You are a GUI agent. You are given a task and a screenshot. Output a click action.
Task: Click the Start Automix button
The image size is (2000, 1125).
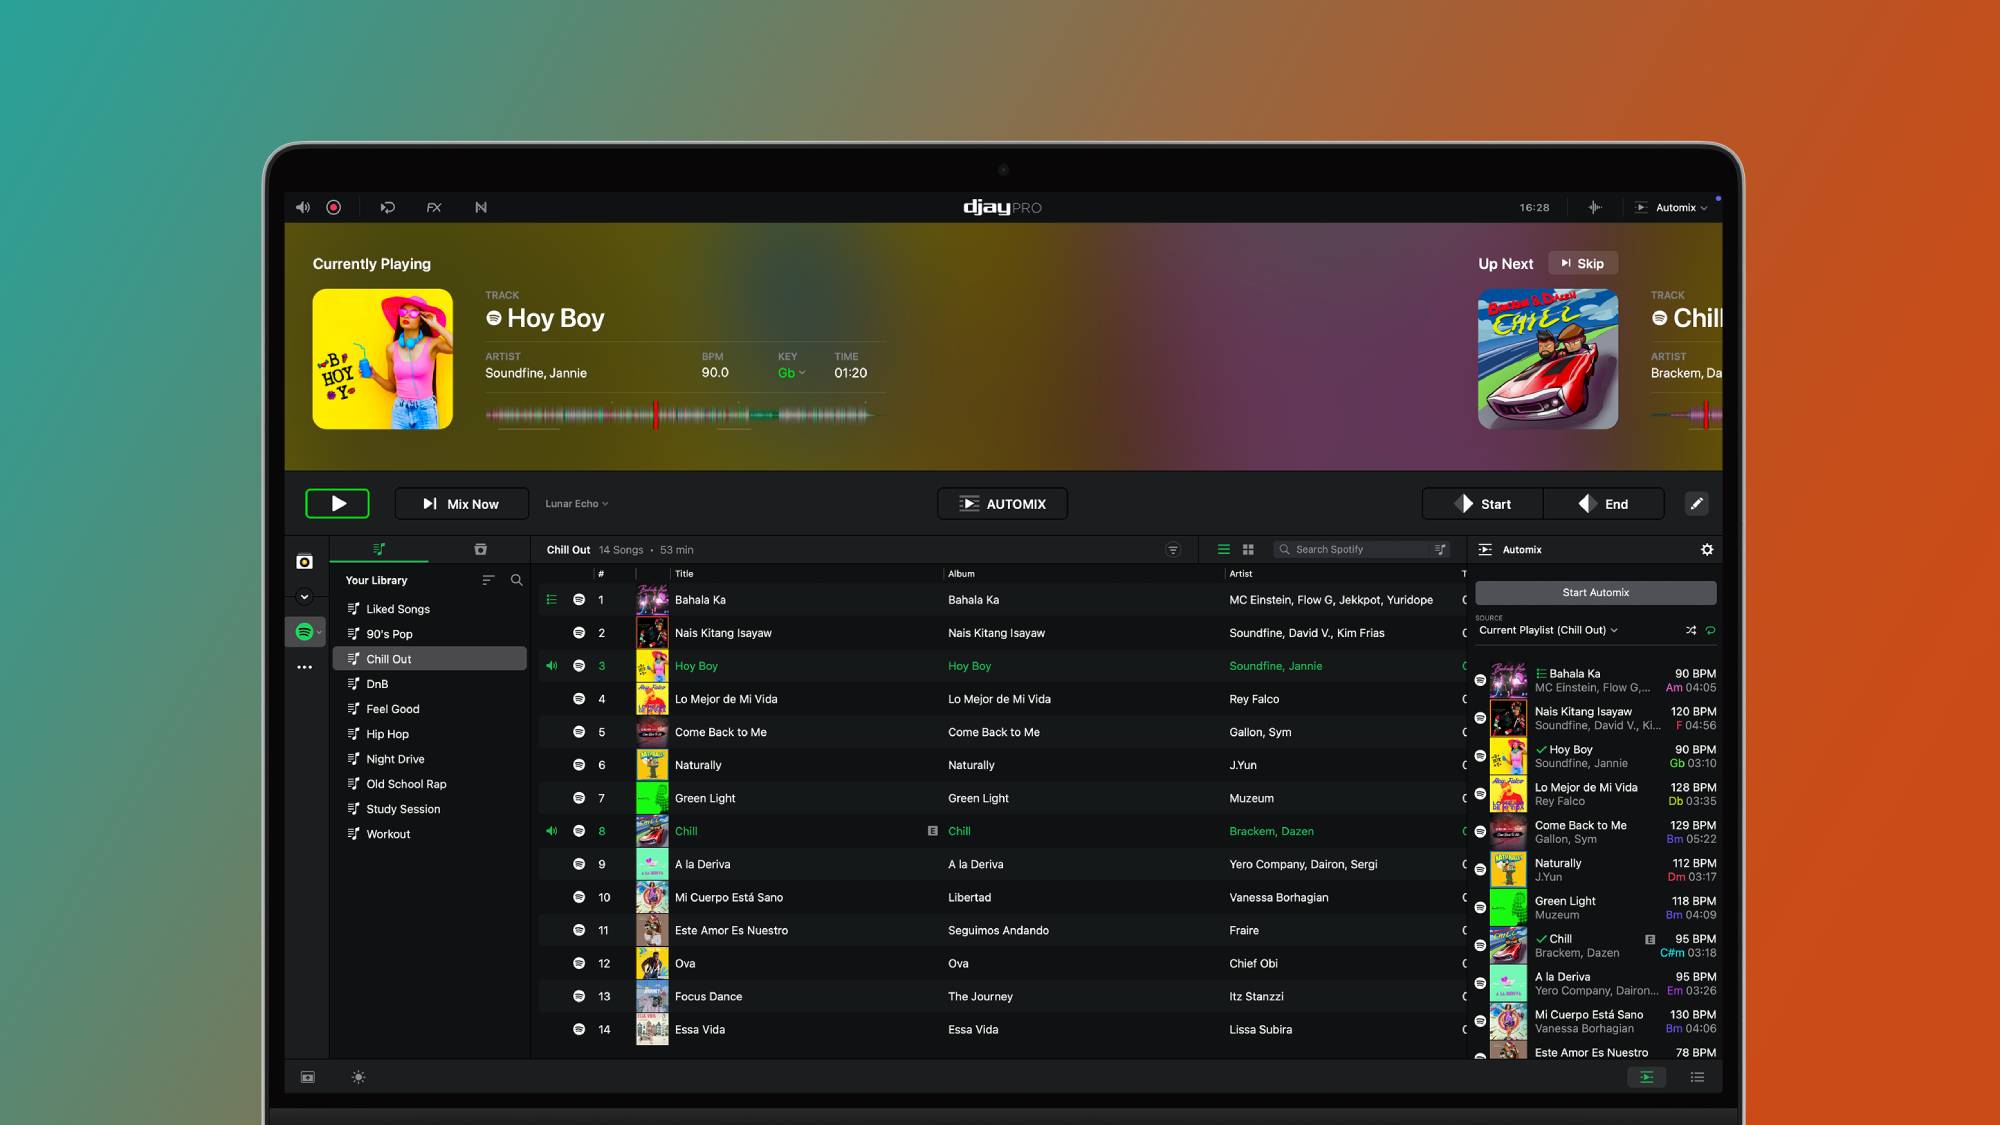(x=1595, y=593)
